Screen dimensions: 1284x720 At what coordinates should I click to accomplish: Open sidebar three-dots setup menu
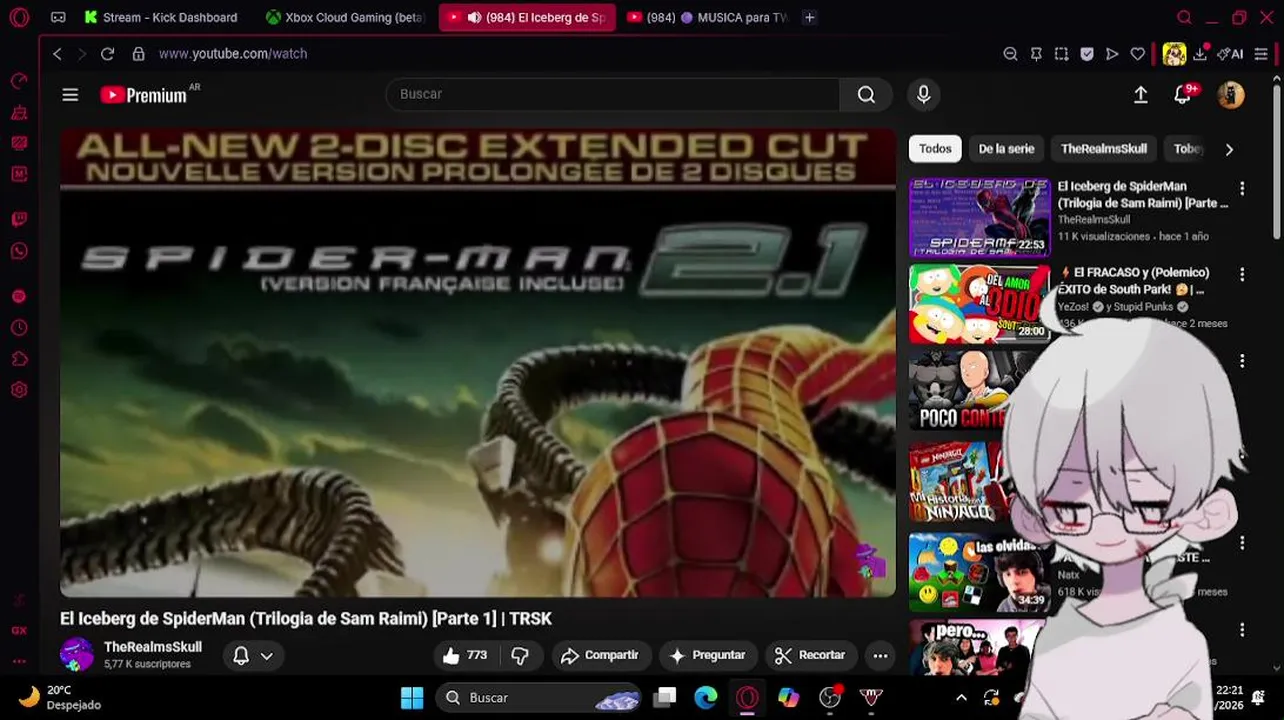(19, 661)
